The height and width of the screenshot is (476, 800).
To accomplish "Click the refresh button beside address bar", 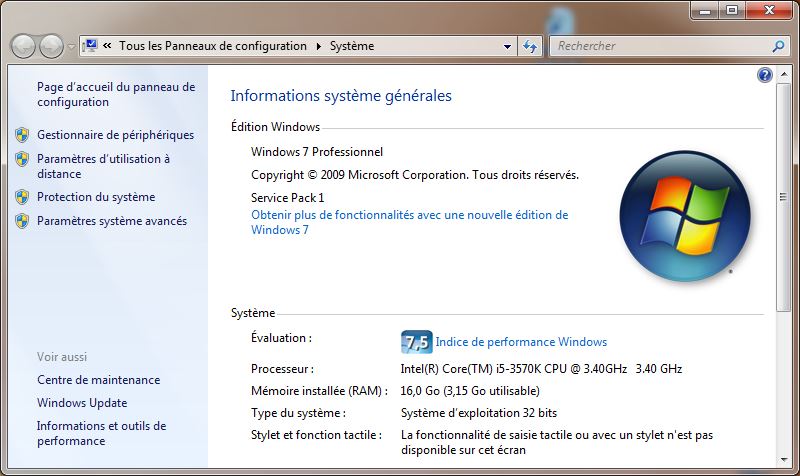I will click(530, 46).
